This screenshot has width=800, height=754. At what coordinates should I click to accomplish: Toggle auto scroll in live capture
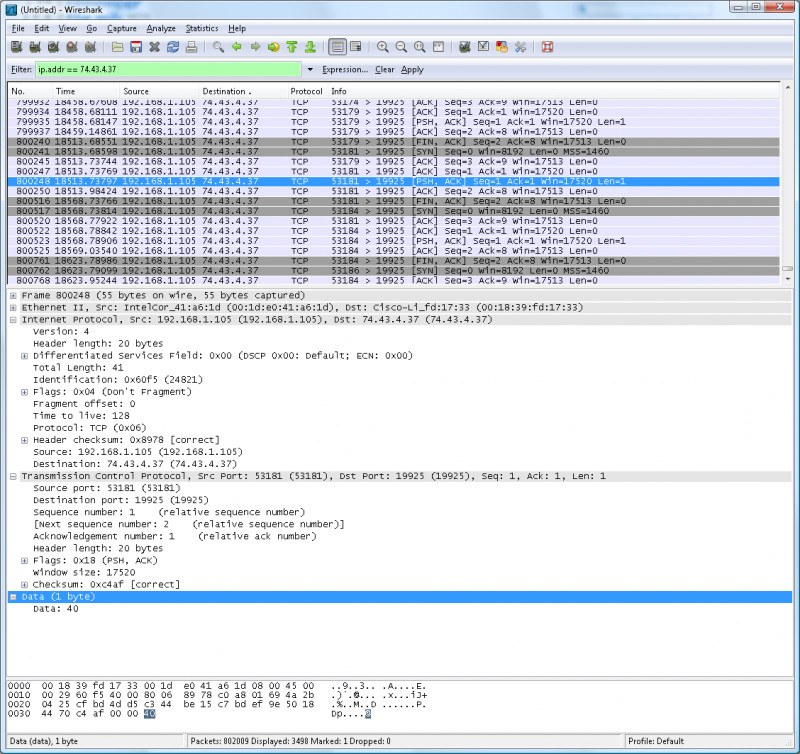pyautogui.click(x=356, y=47)
